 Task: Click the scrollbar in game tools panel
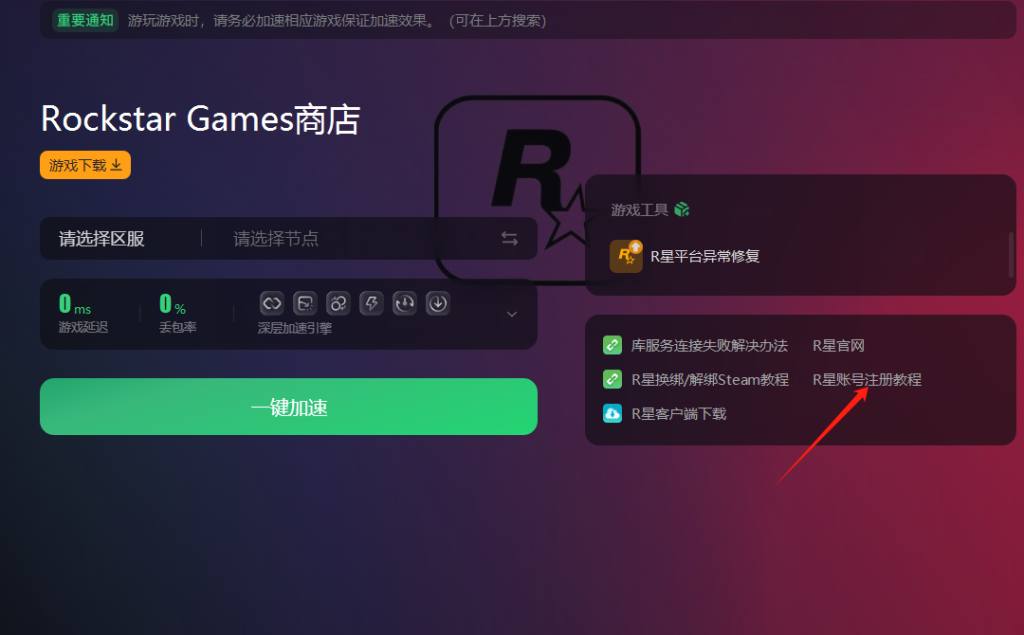(x=1012, y=255)
